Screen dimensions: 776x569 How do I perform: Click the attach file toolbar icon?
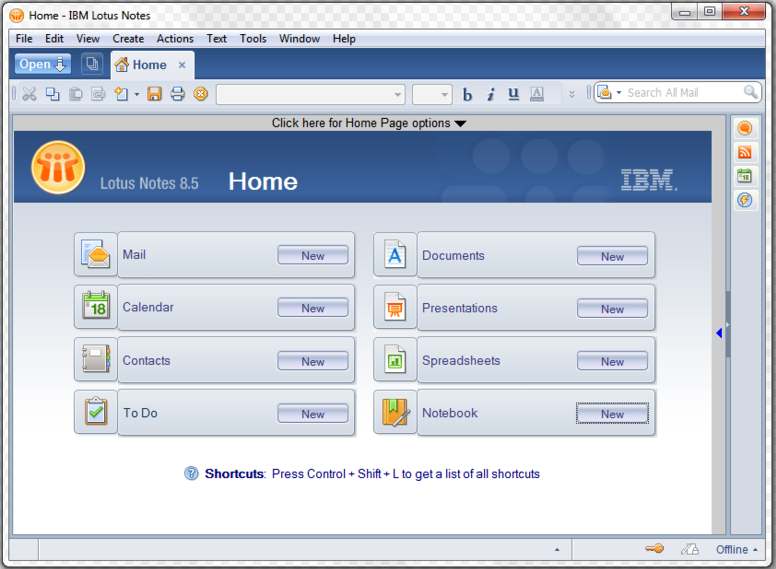98,94
